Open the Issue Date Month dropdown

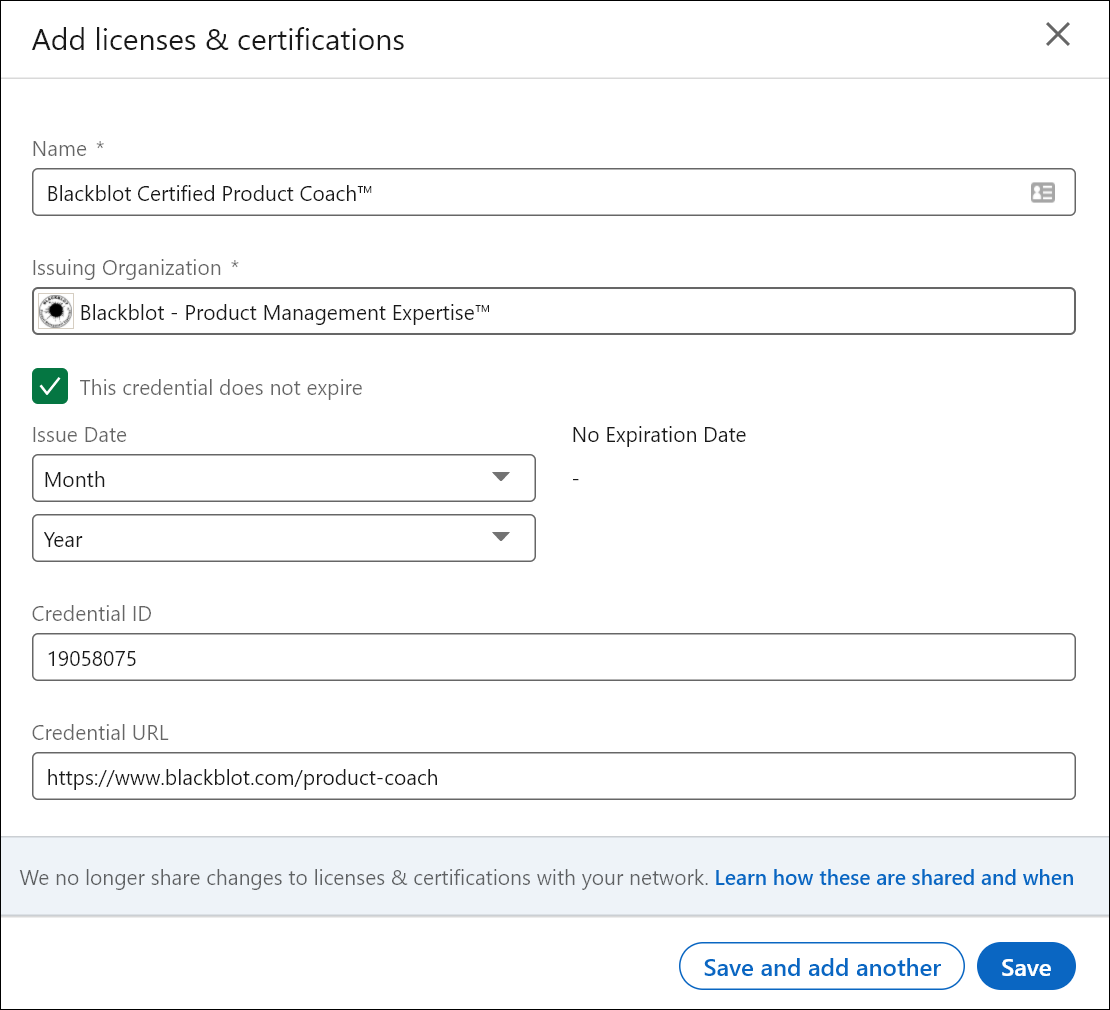284,478
